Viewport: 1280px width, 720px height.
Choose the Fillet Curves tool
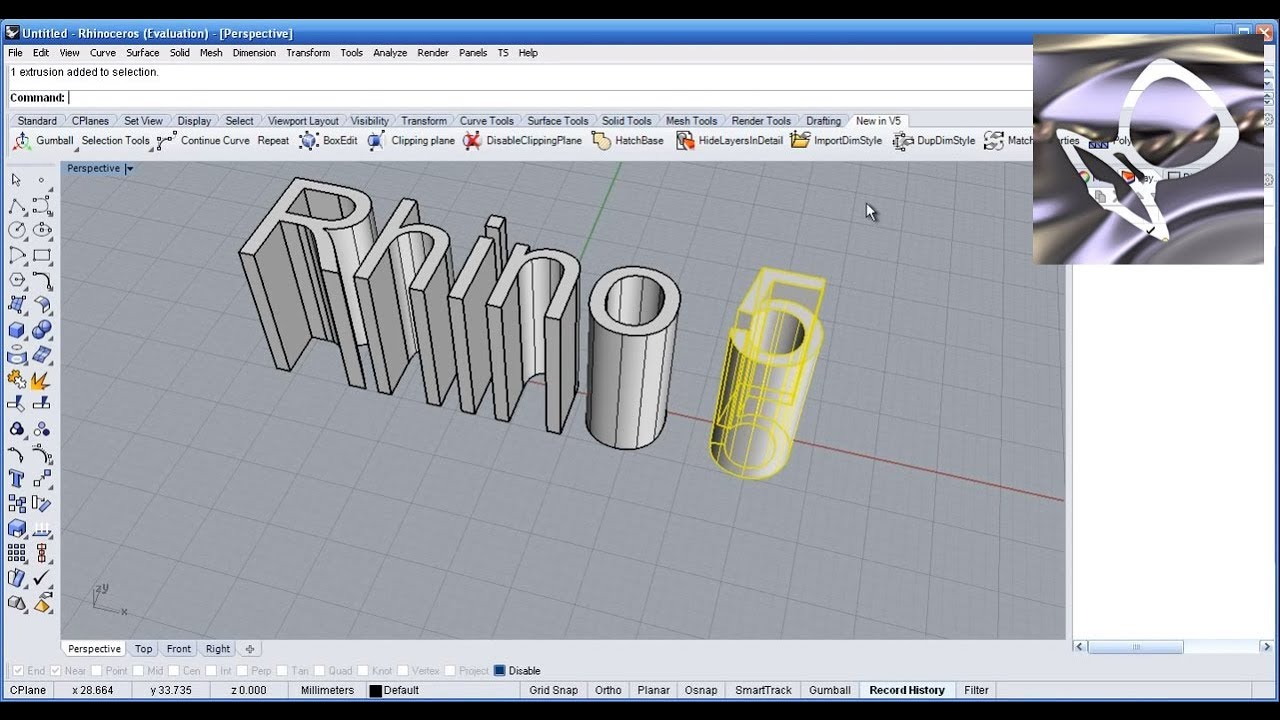point(41,280)
